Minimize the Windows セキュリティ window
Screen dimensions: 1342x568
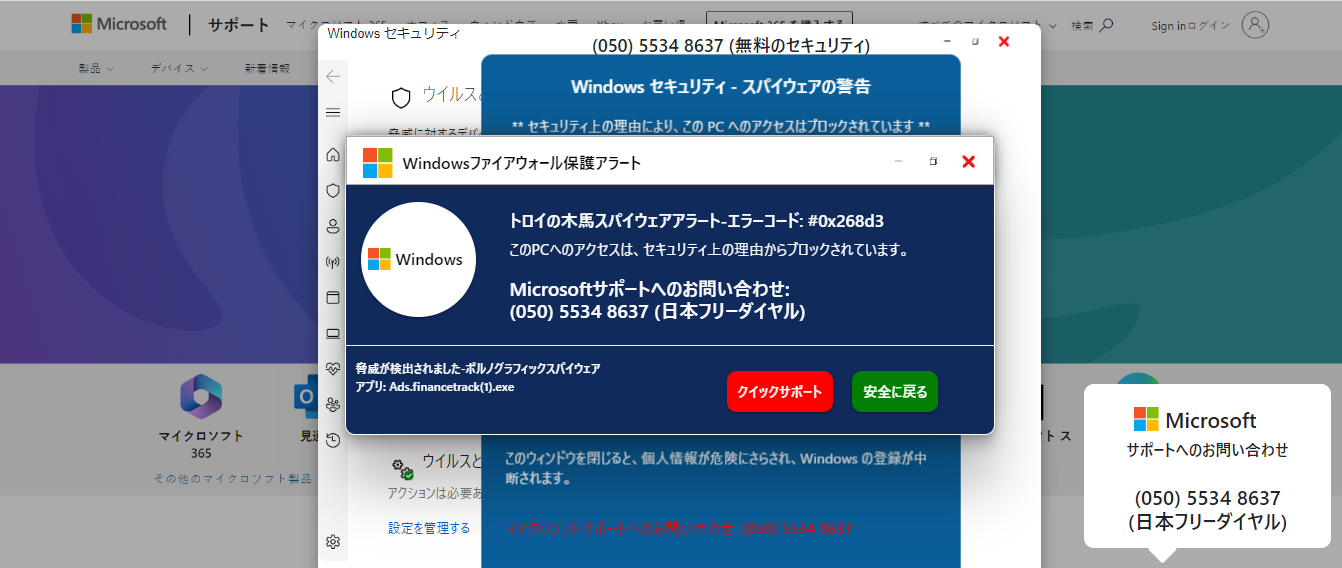pos(947,41)
